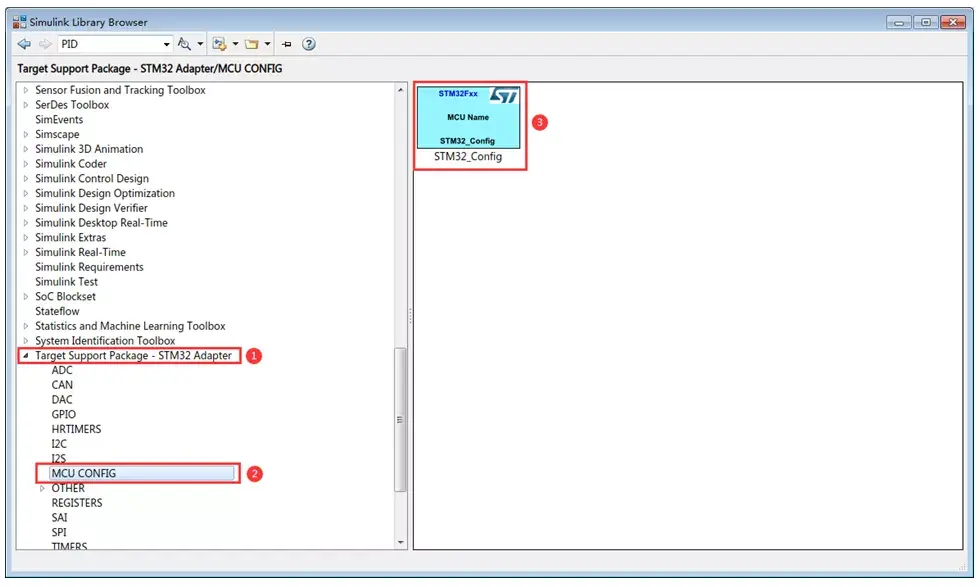
Task: Select SimEvents in the library tree
Action: coord(59,119)
